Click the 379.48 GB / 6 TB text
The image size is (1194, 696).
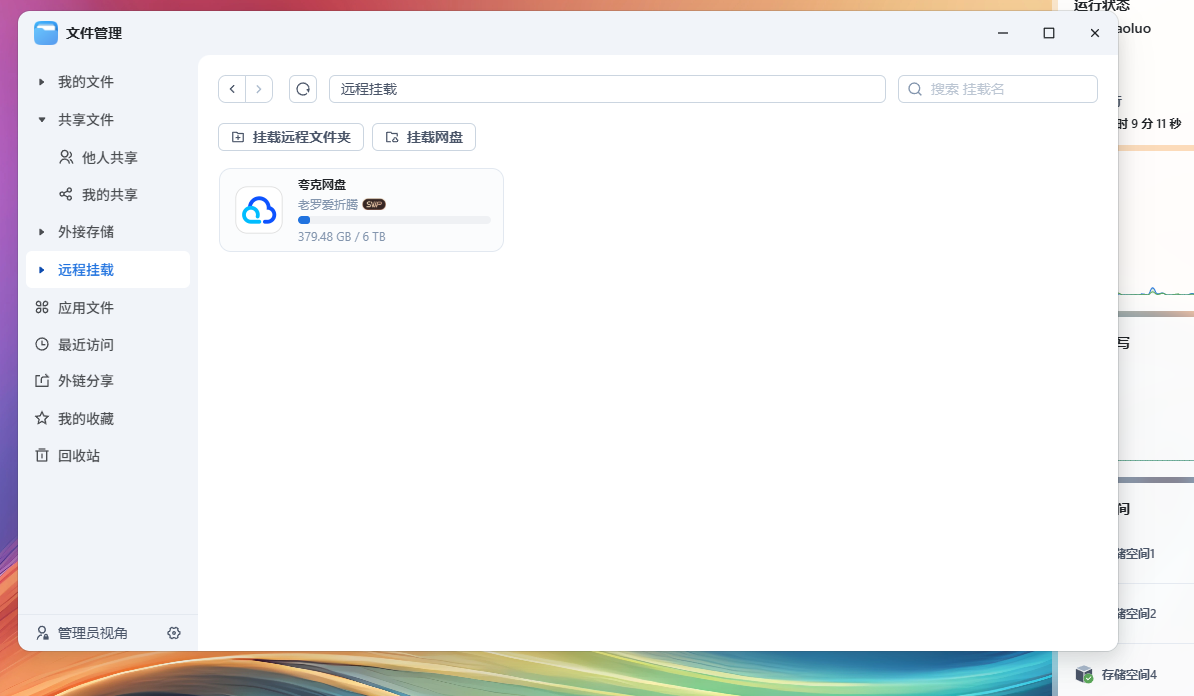[x=342, y=237]
